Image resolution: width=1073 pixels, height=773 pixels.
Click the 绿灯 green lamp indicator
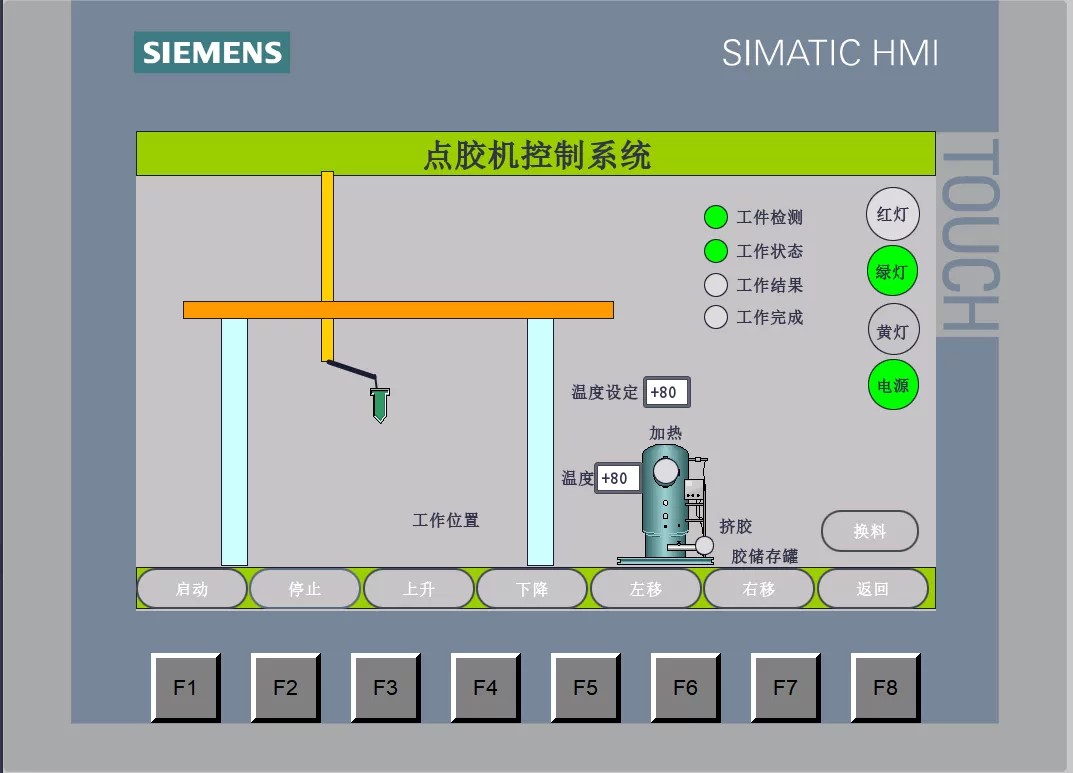(891, 270)
